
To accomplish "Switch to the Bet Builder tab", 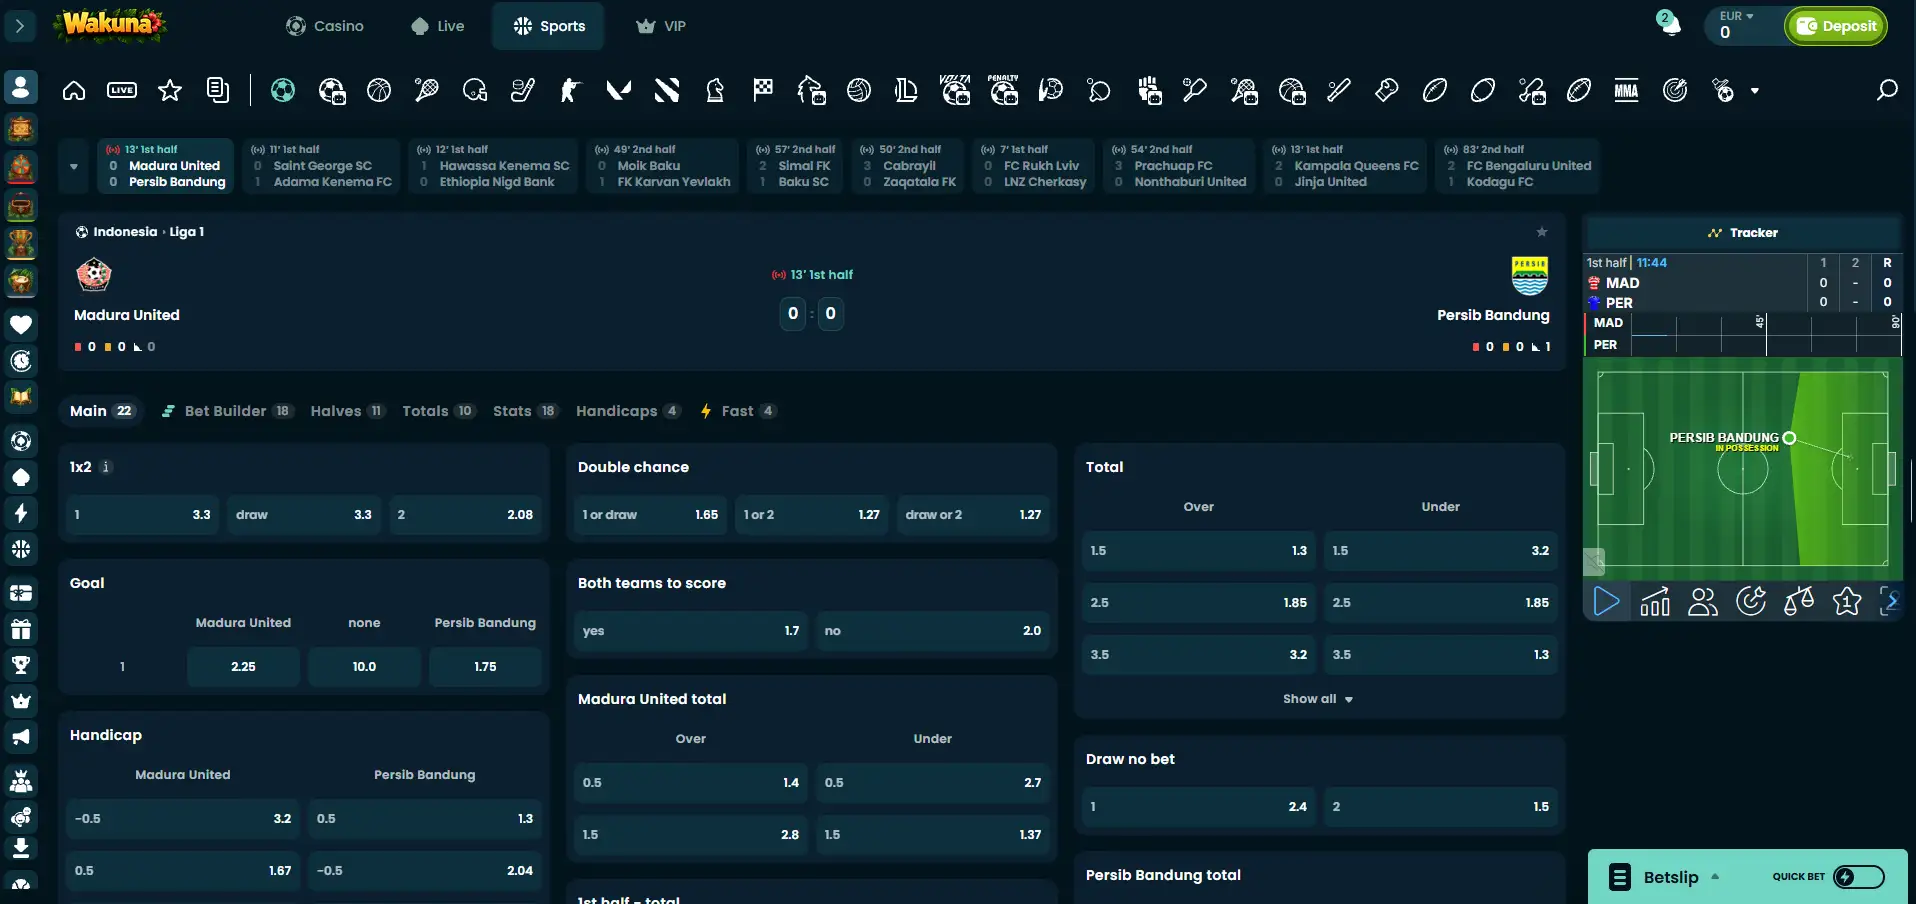I will [227, 411].
